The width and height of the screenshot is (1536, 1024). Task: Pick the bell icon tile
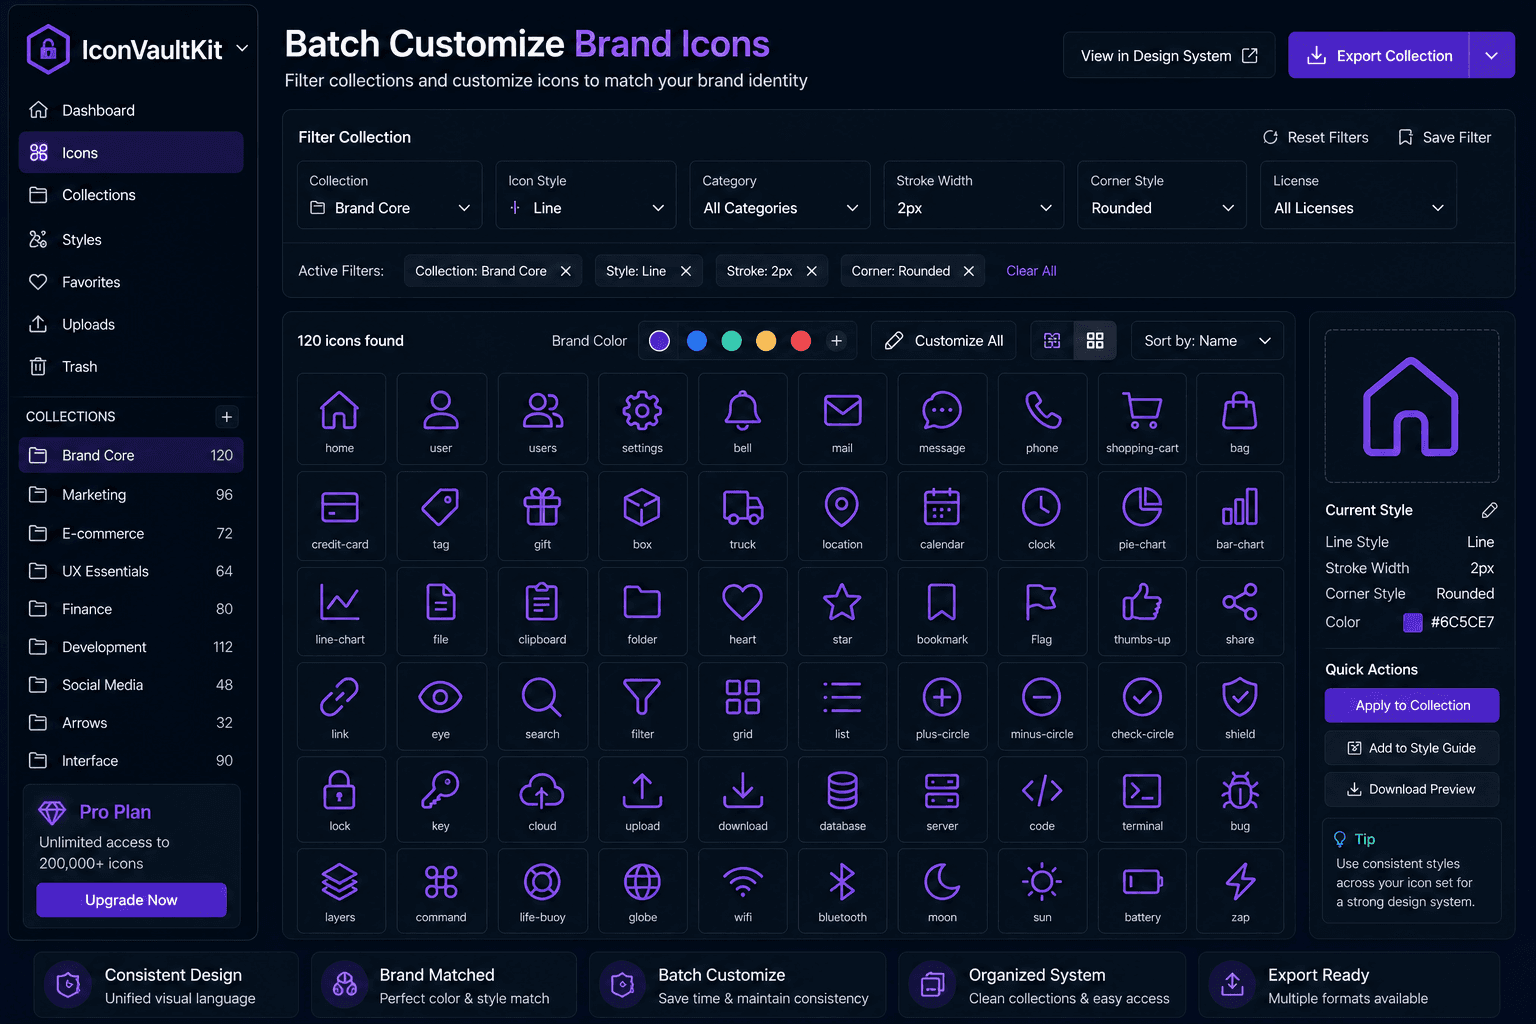tap(742, 419)
